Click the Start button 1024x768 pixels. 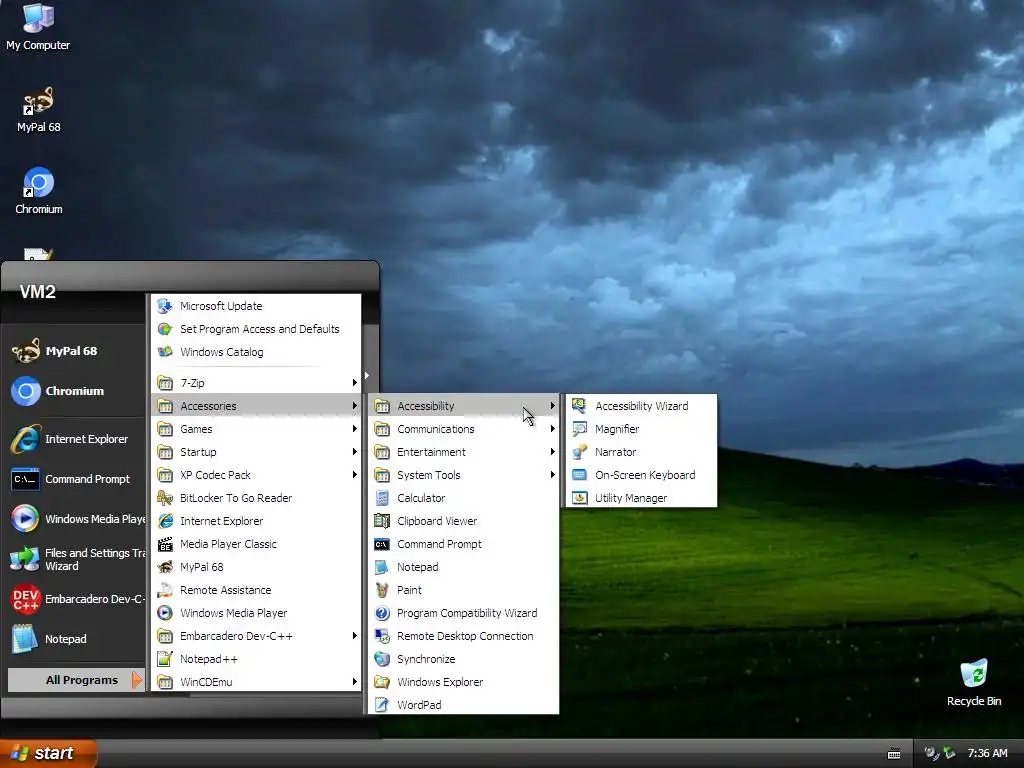(48, 753)
